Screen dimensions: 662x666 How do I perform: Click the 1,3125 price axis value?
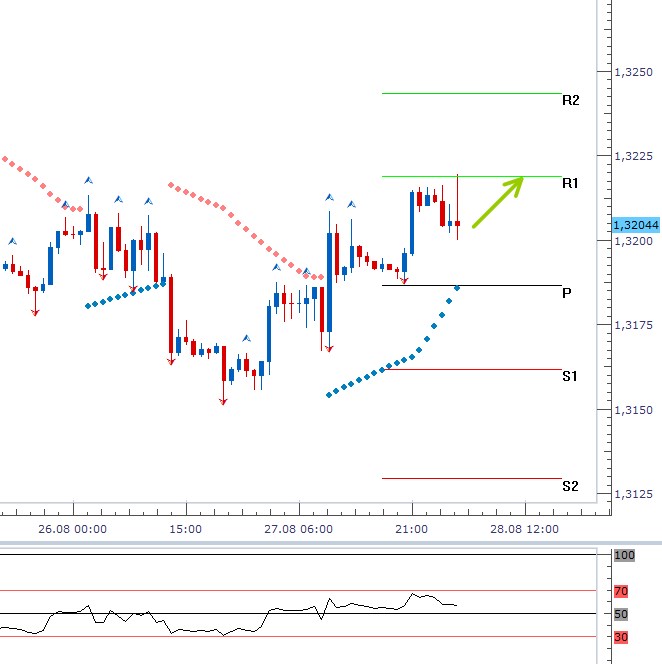pyautogui.click(x=633, y=494)
